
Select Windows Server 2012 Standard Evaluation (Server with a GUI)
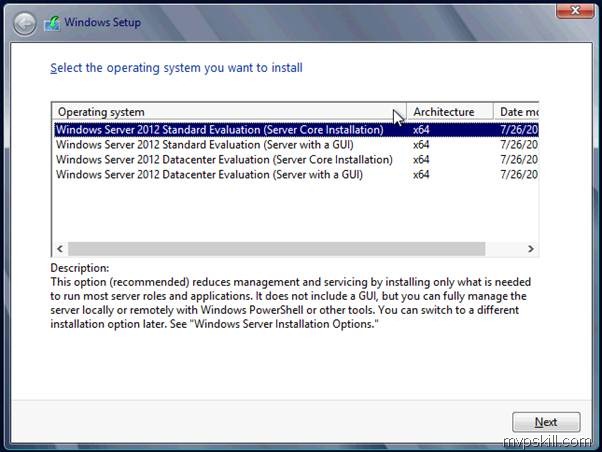(x=296, y=145)
